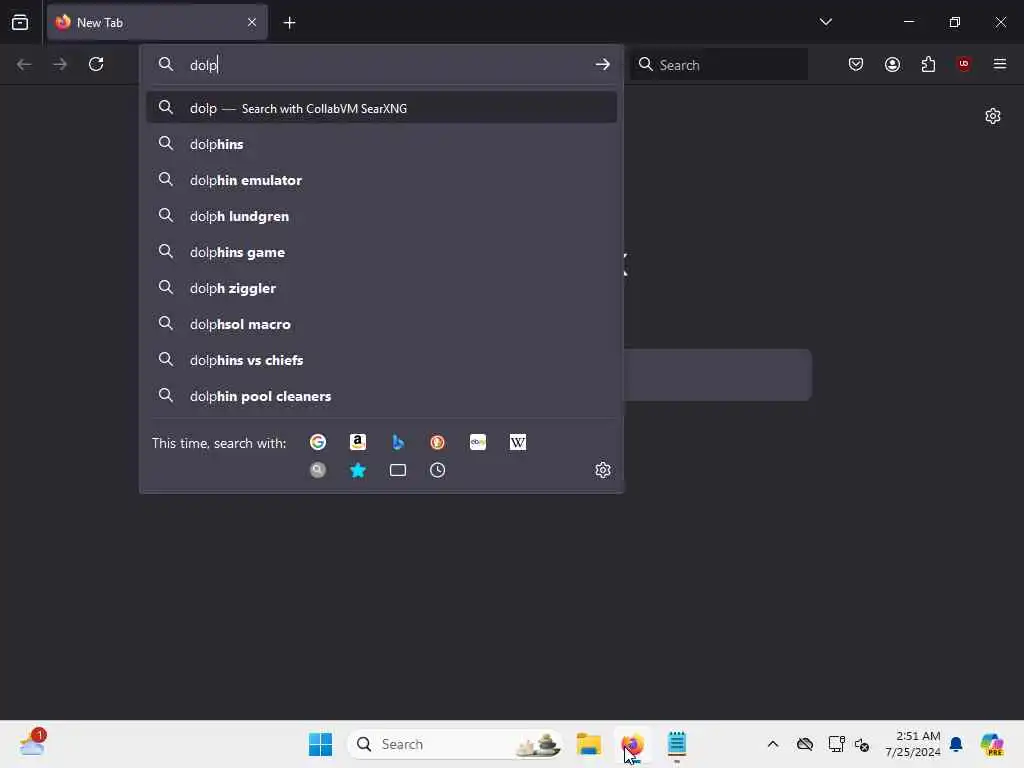This screenshot has width=1024, height=768.
Task: Choose the "dolphin pool cleaners" suggestion
Action: pos(381,396)
